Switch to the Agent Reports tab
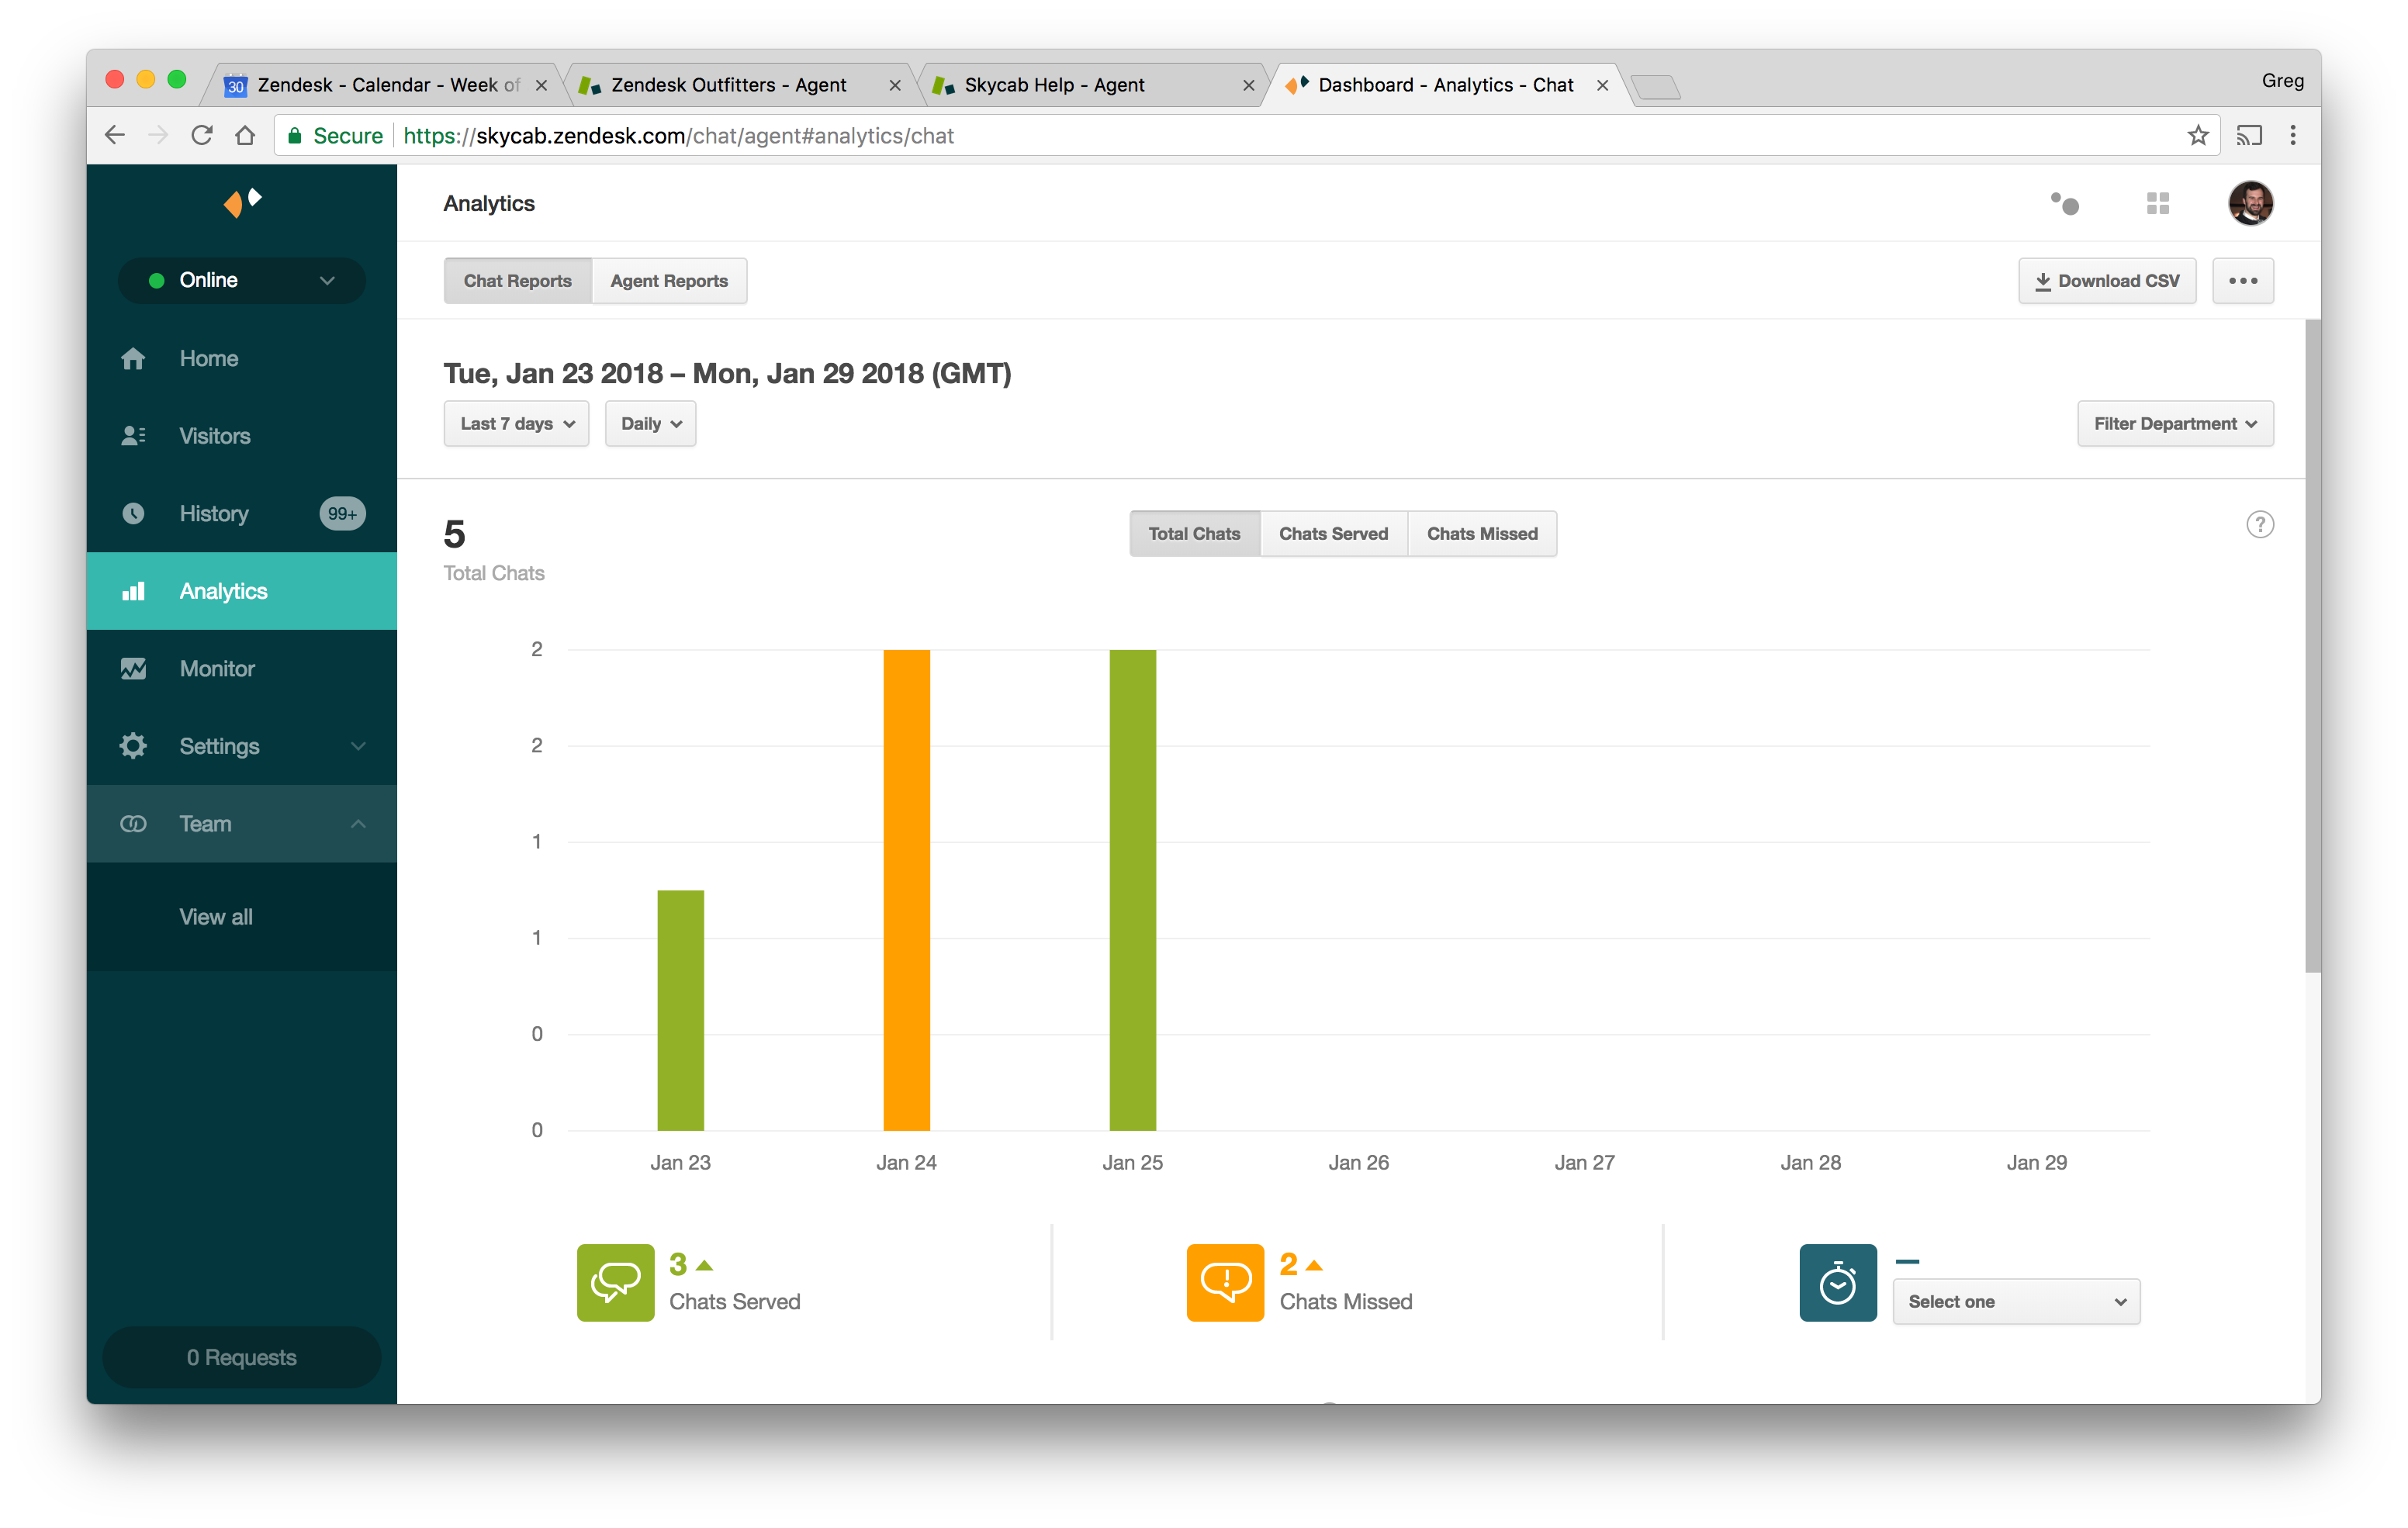The image size is (2408, 1528). (x=669, y=281)
